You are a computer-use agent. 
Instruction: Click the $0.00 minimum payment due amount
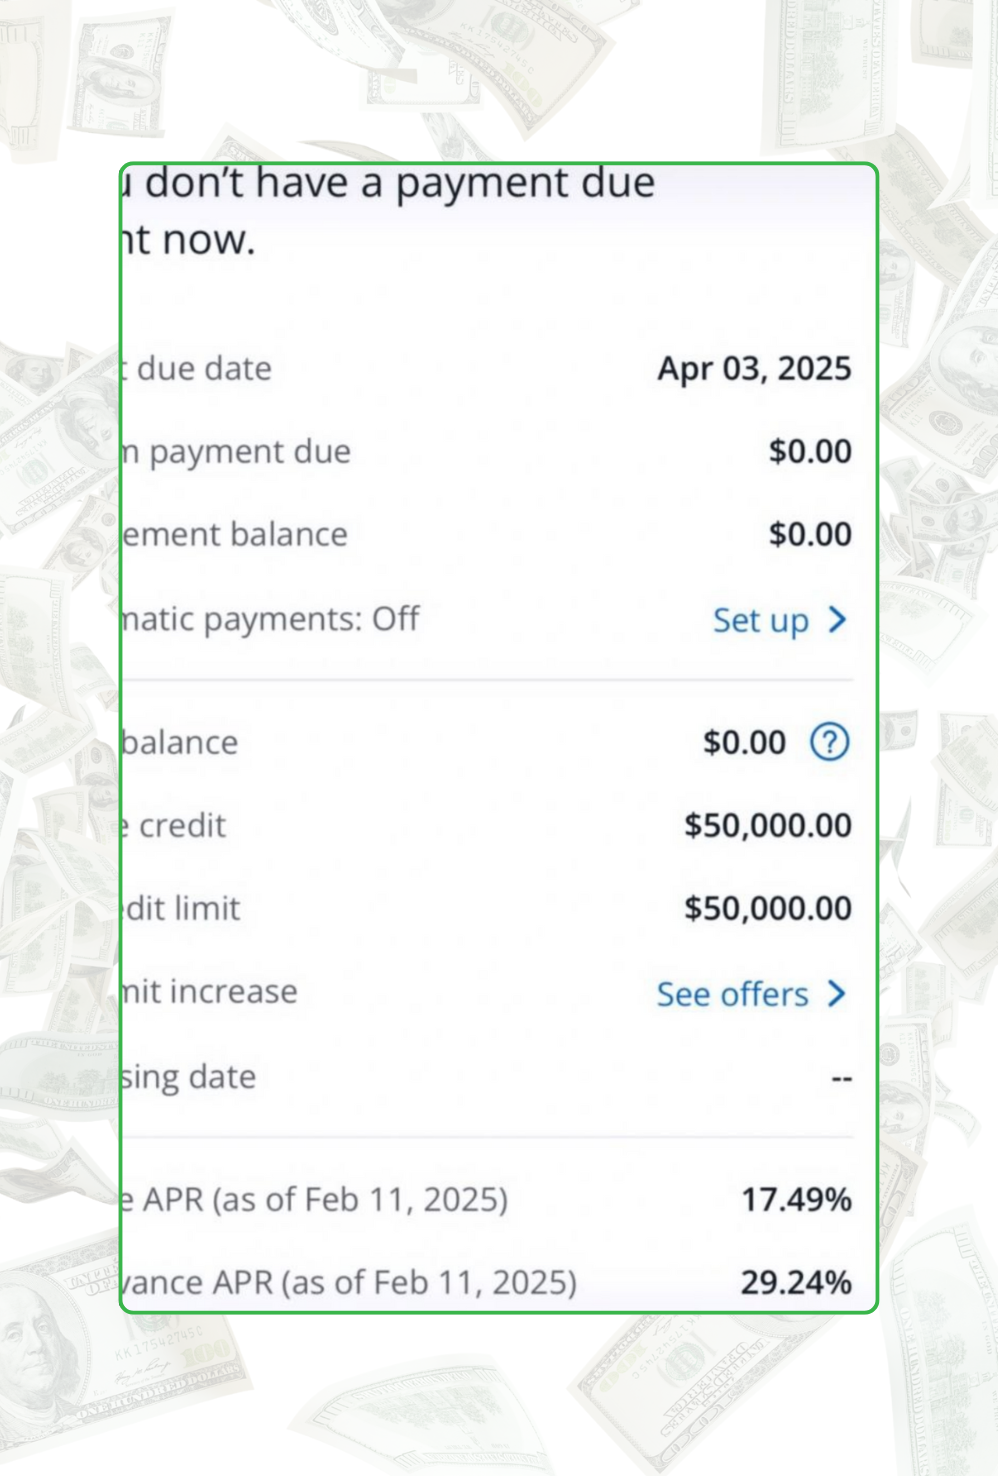810,451
